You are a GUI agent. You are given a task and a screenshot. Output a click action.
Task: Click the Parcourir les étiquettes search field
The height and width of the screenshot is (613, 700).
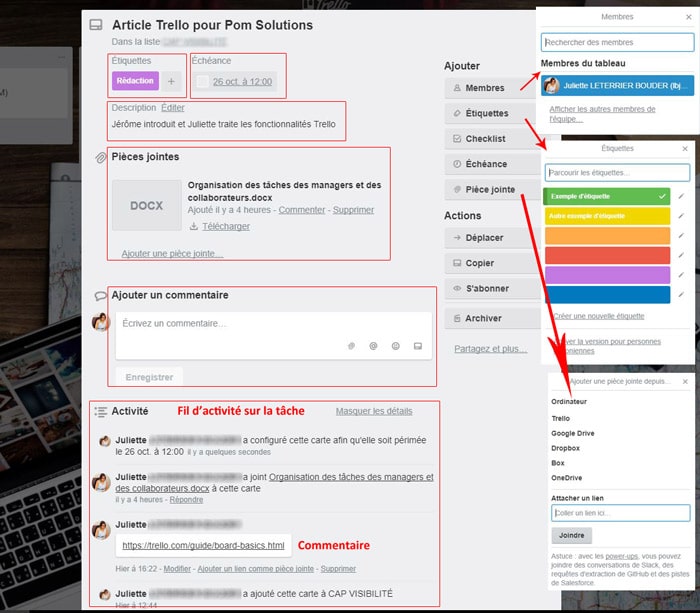tap(617, 173)
